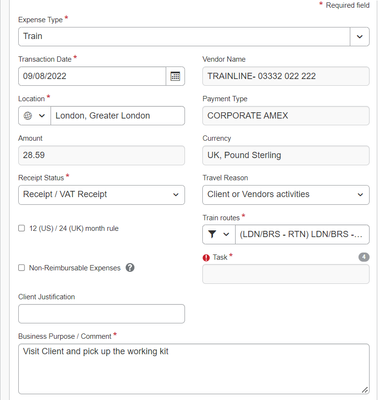This screenshot has height=400, width=383.
Task: Click the Amount label
Action: (30, 138)
